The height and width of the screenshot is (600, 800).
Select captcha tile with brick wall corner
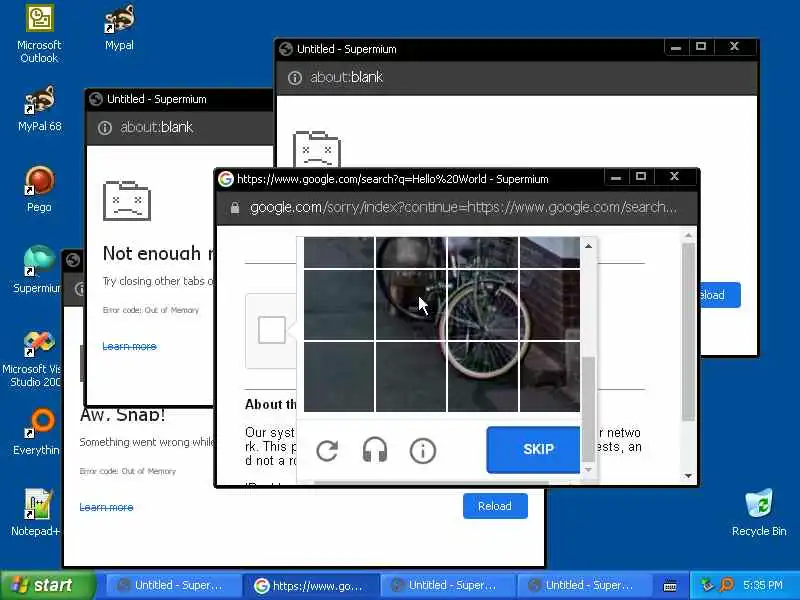[x=550, y=253]
